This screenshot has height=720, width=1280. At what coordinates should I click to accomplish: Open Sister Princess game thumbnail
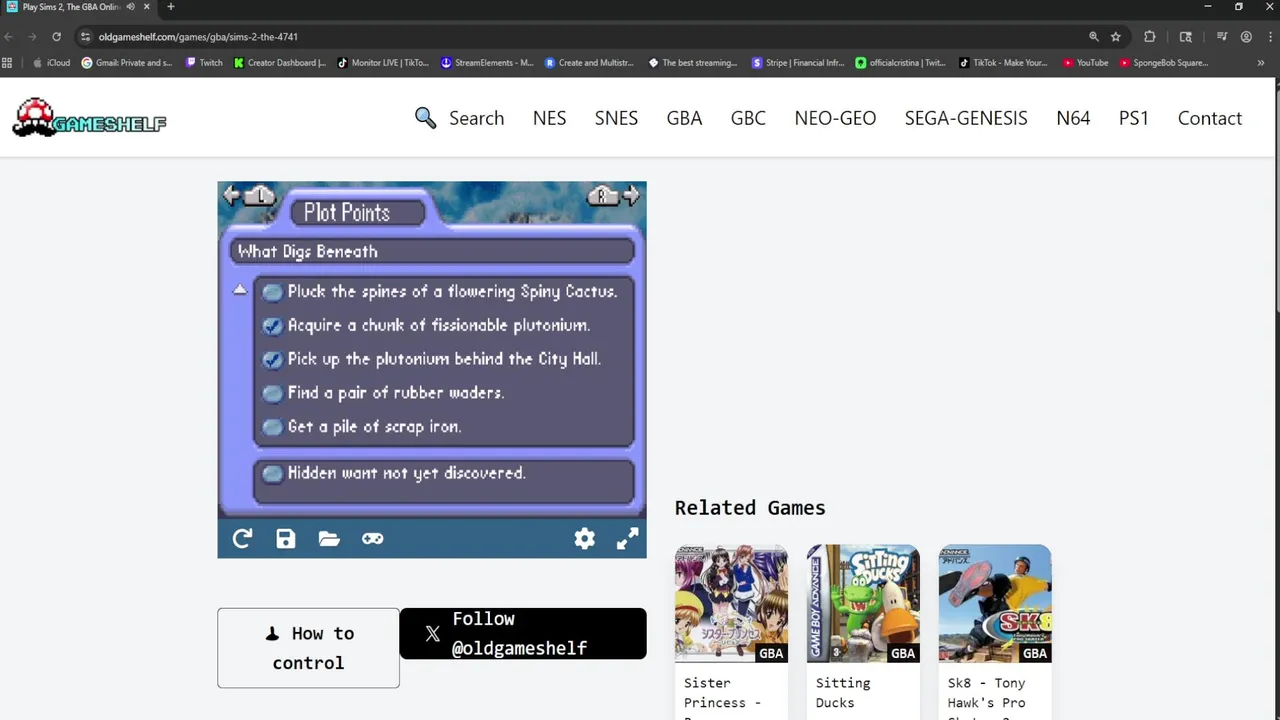(x=731, y=603)
